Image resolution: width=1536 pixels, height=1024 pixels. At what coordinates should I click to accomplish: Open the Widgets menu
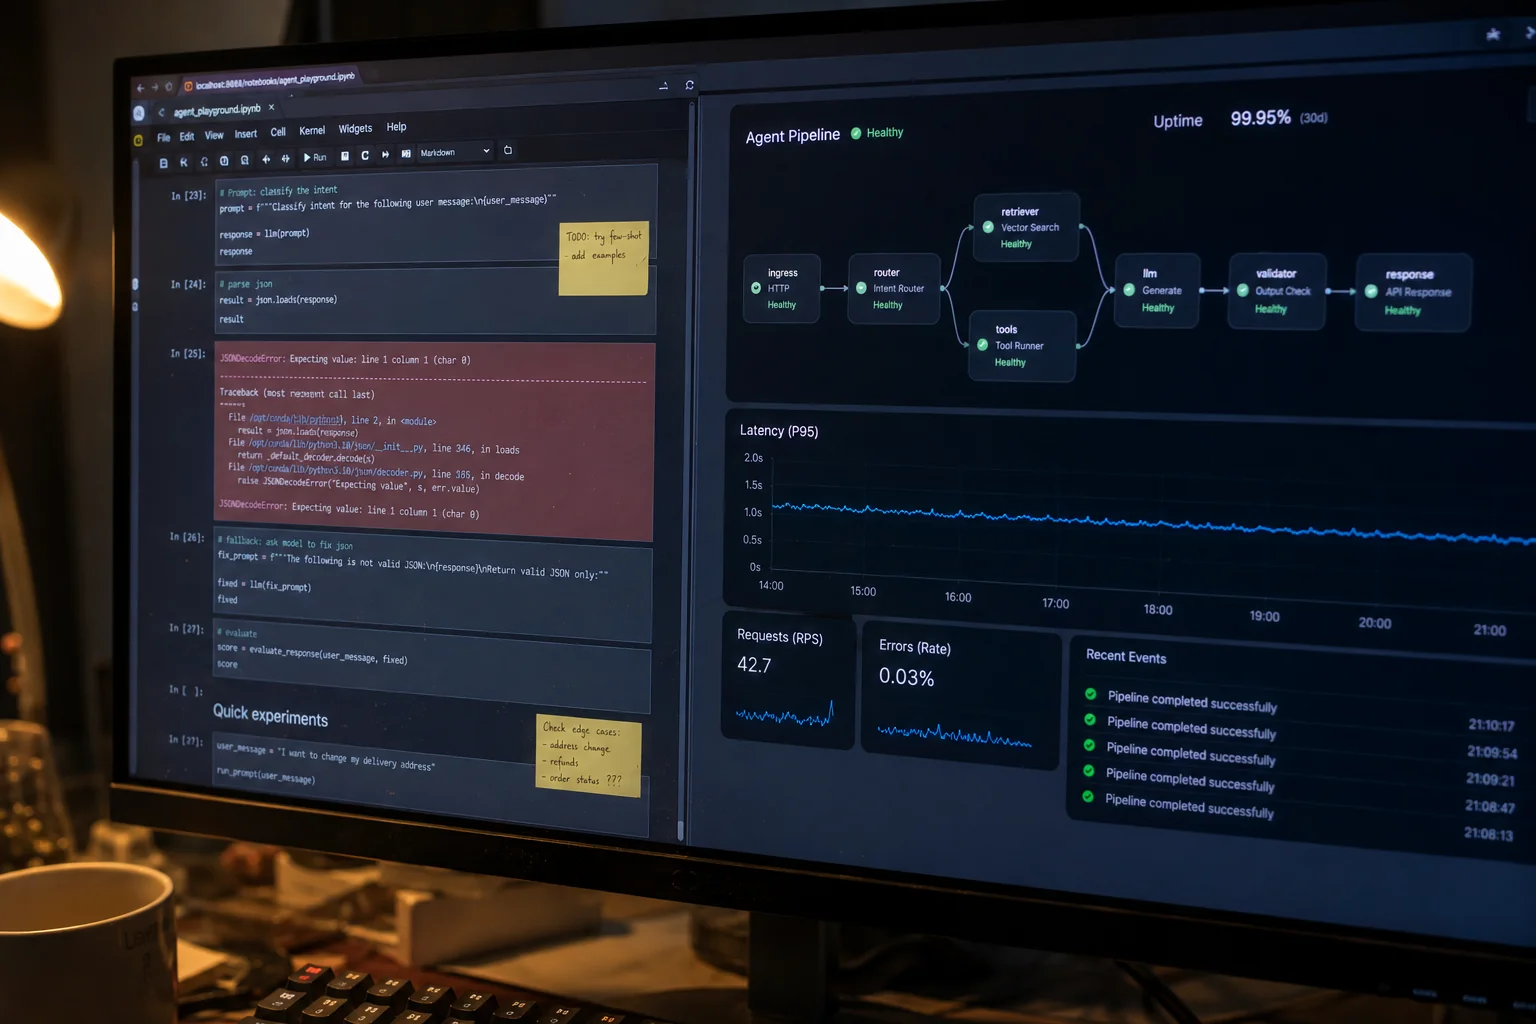click(x=355, y=128)
